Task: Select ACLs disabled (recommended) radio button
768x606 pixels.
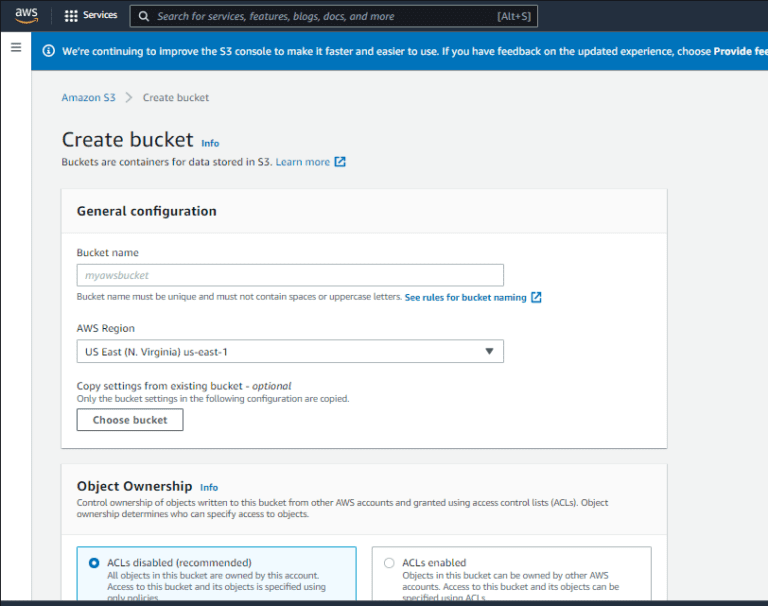Action: (94, 563)
